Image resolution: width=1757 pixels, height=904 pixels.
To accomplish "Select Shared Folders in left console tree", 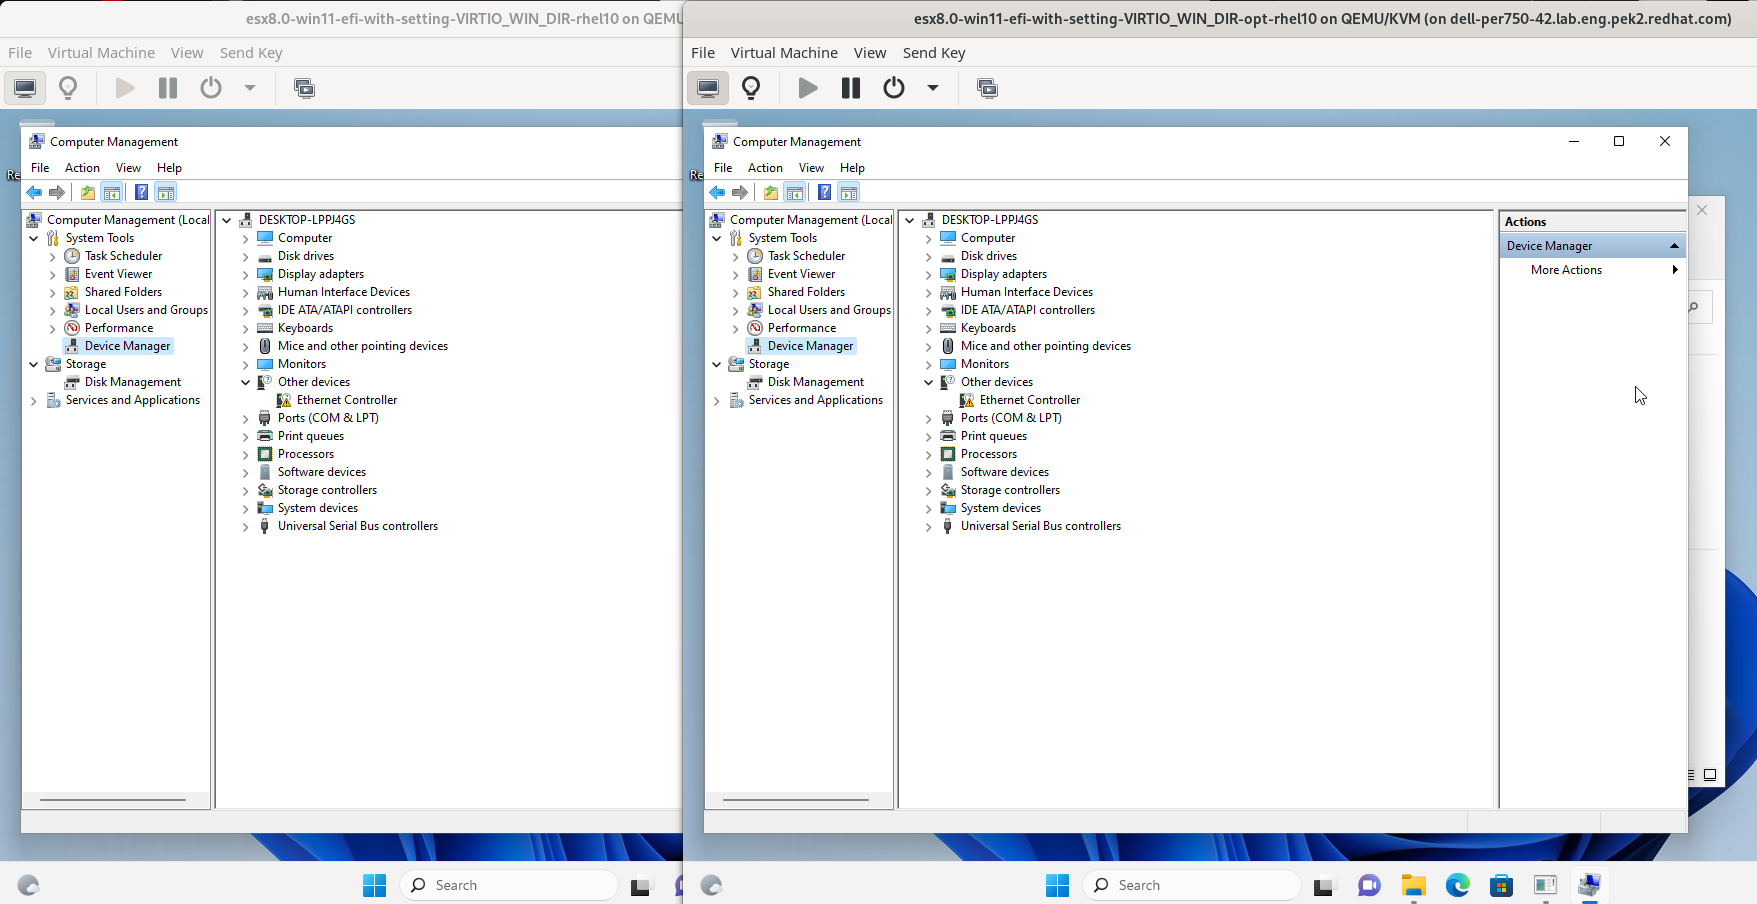I will click(x=123, y=292).
